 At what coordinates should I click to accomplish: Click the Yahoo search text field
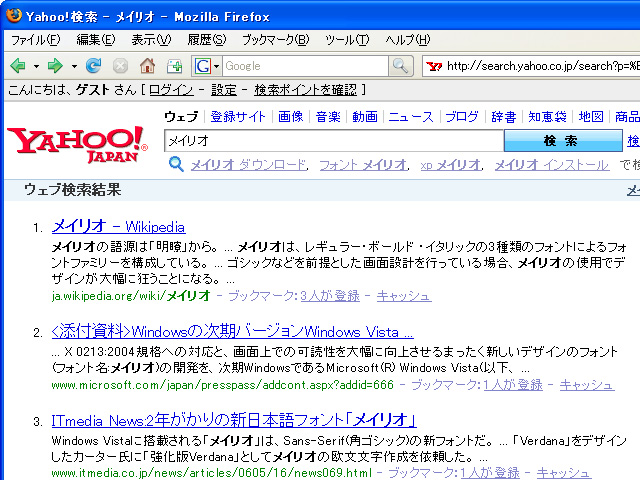tap(332, 141)
